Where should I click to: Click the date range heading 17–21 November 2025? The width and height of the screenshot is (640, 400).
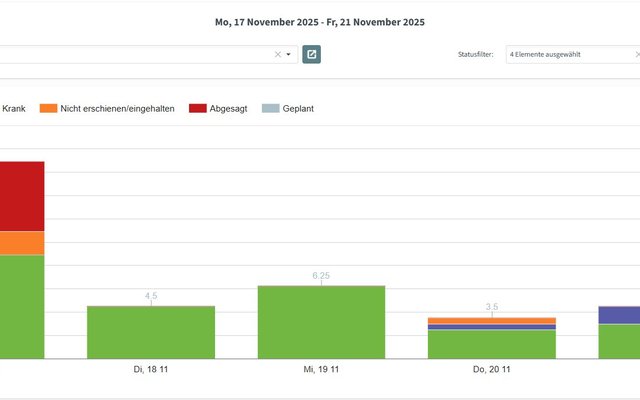(x=320, y=22)
